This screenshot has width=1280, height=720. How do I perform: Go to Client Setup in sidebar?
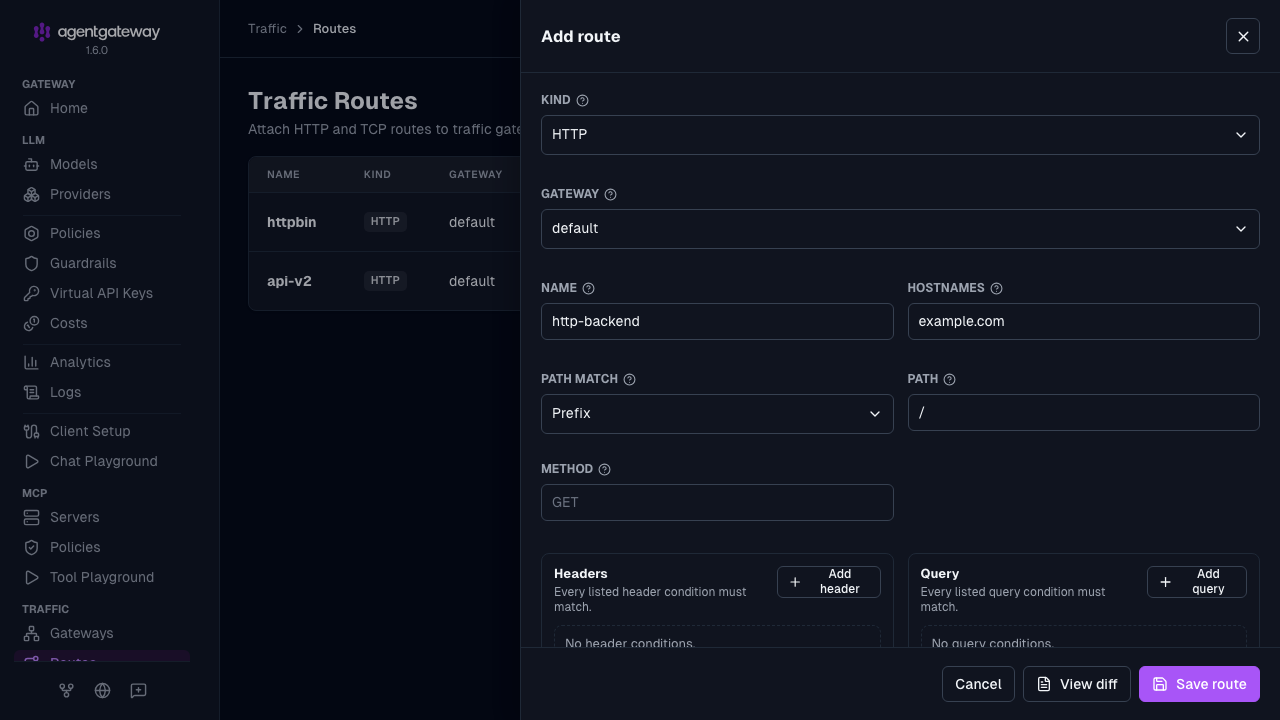pyautogui.click(x=101, y=431)
